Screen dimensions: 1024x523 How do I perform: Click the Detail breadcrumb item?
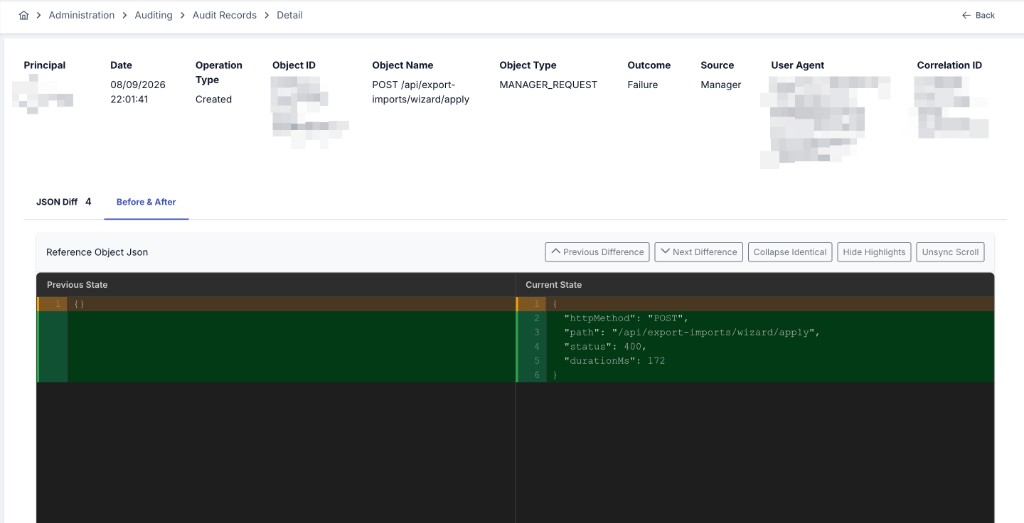pos(289,15)
